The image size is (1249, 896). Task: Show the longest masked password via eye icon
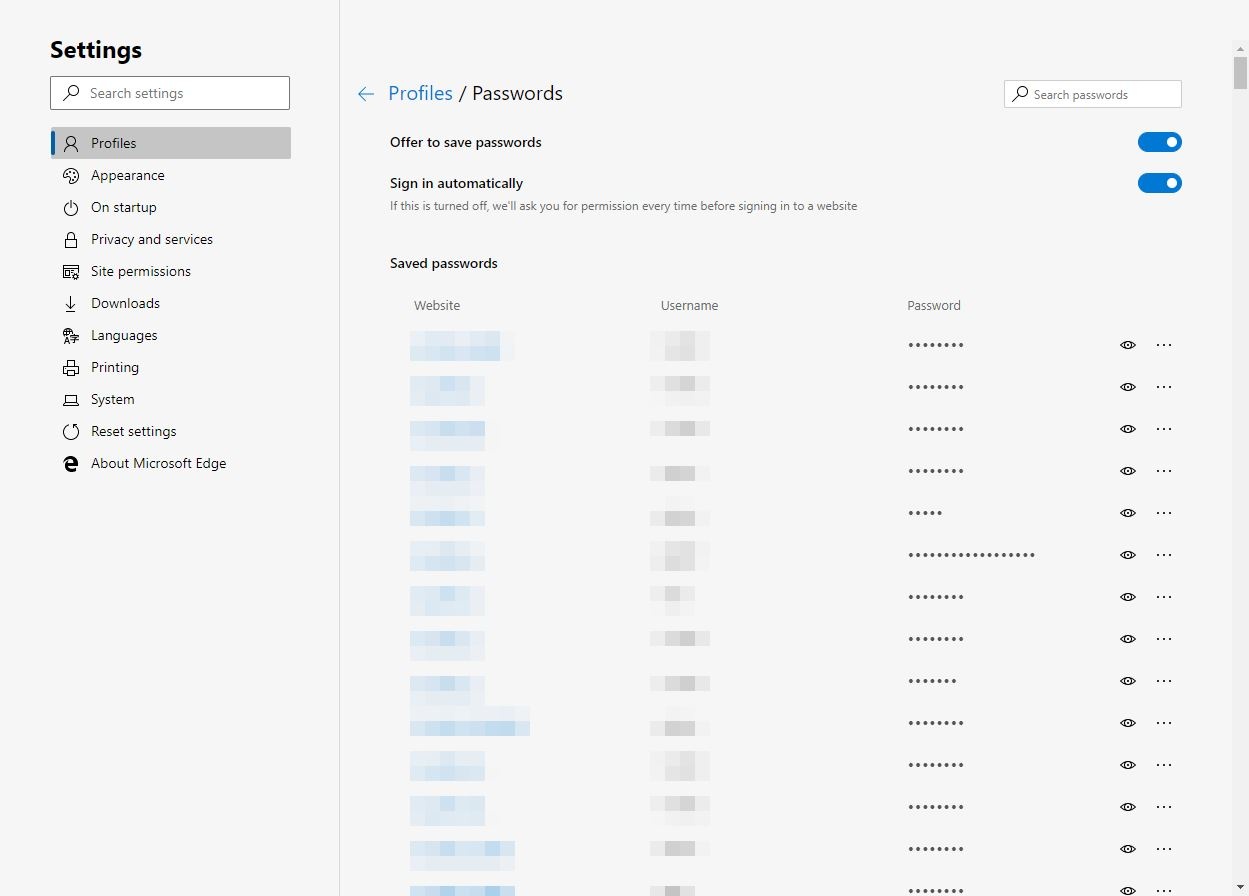(1128, 555)
